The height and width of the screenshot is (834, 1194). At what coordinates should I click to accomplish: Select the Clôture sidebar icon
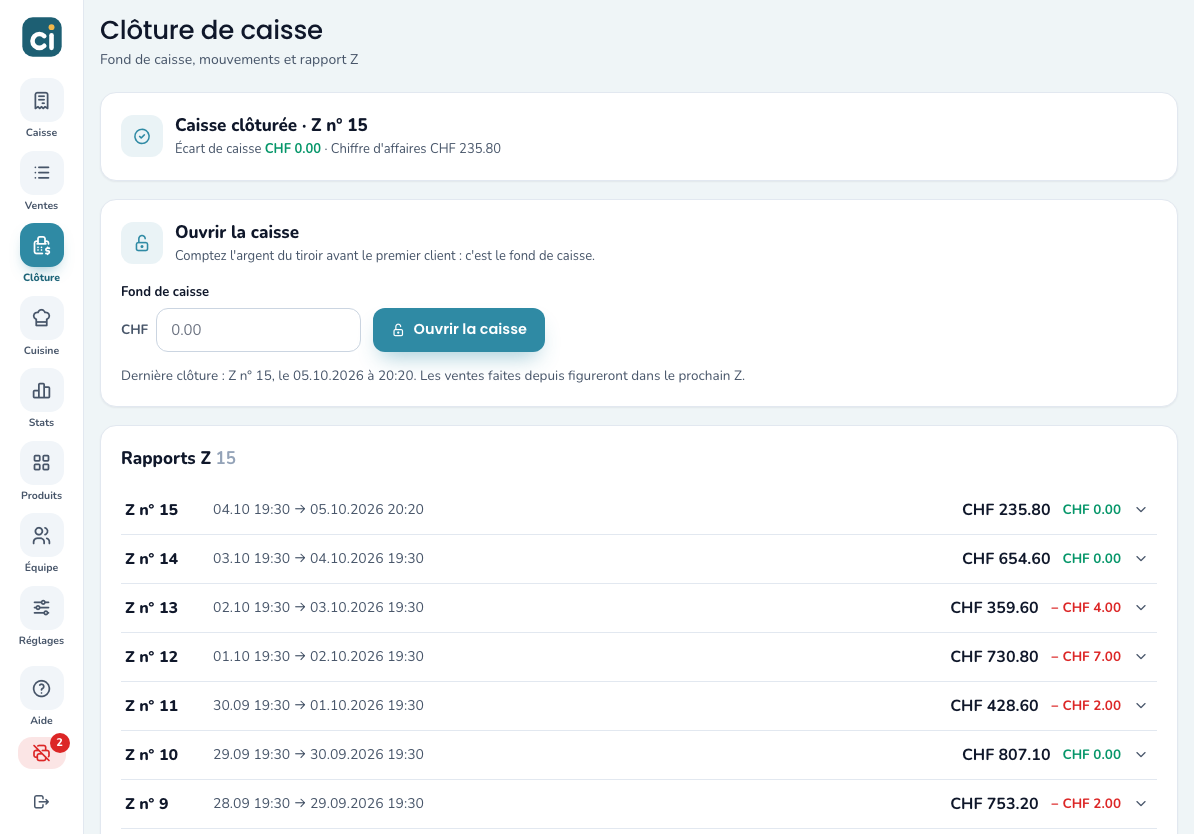tap(42, 245)
